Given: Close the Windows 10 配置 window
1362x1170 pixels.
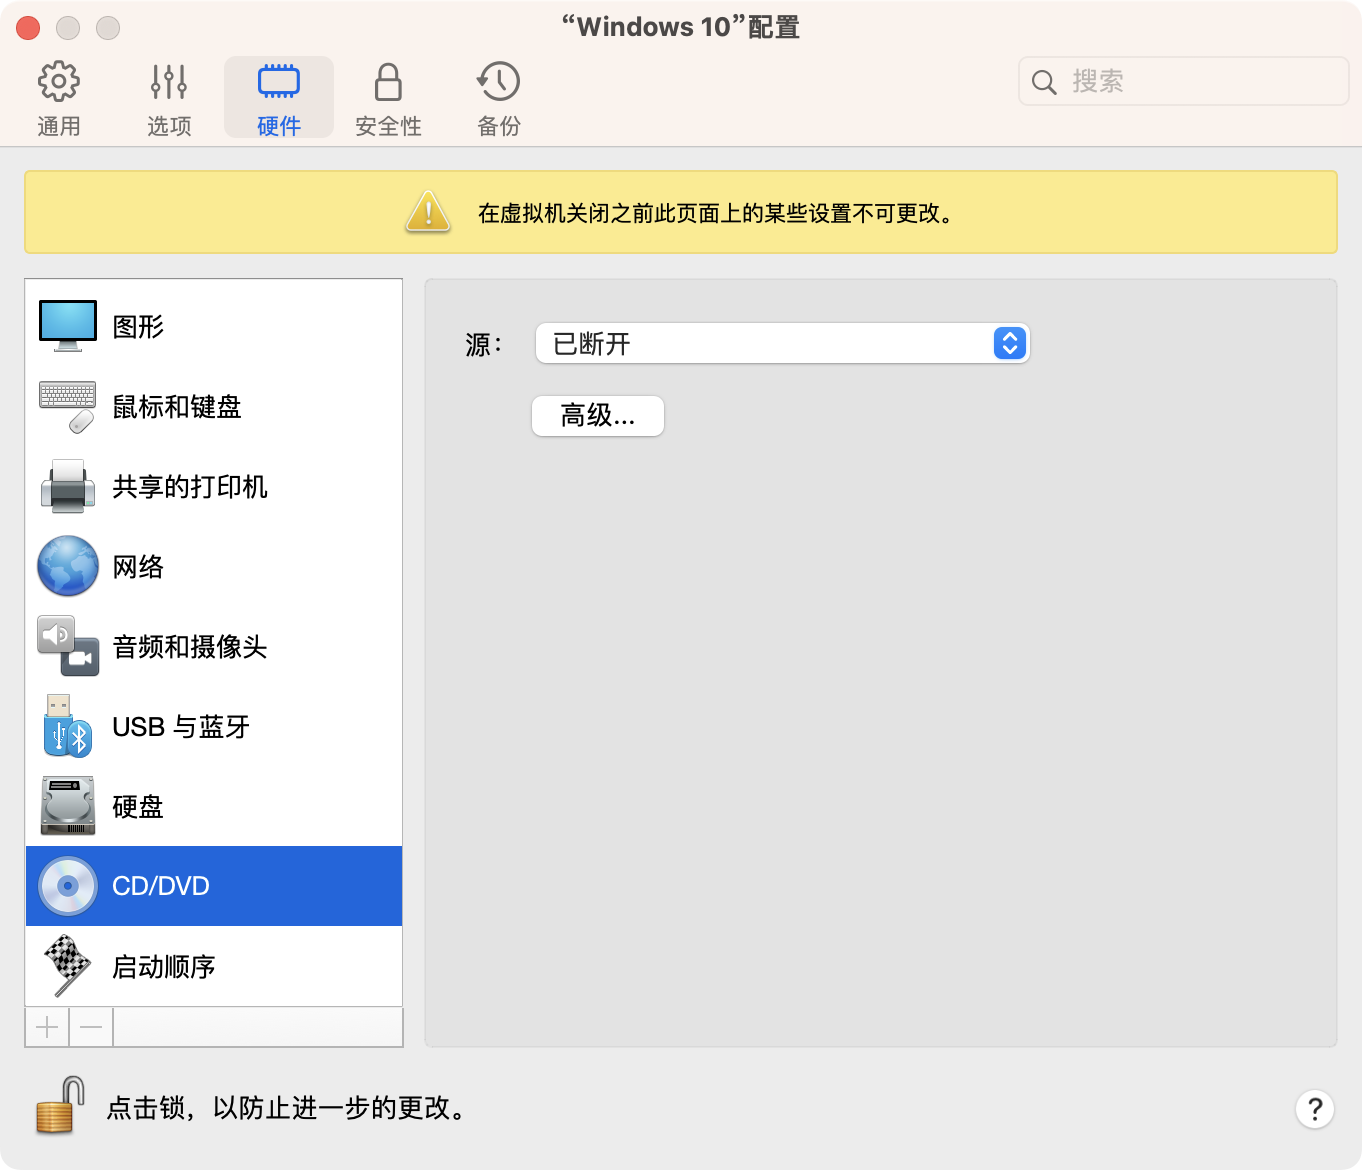Looking at the screenshot, I should [28, 28].
